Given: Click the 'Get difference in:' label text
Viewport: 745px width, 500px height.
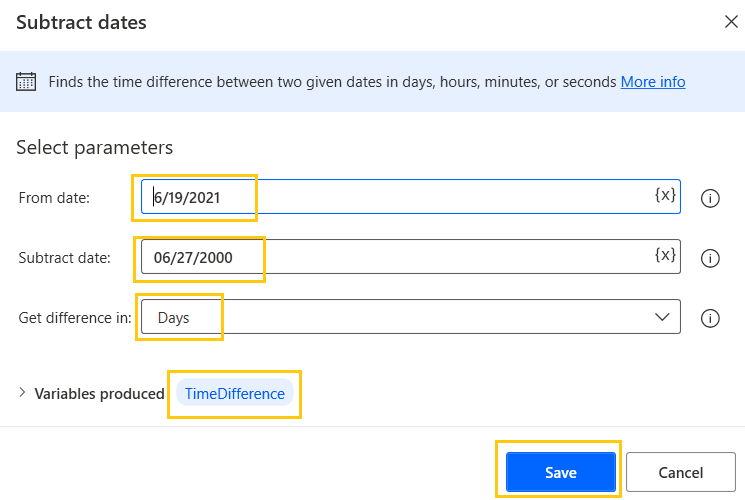Looking at the screenshot, I should [x=75, y=318].
